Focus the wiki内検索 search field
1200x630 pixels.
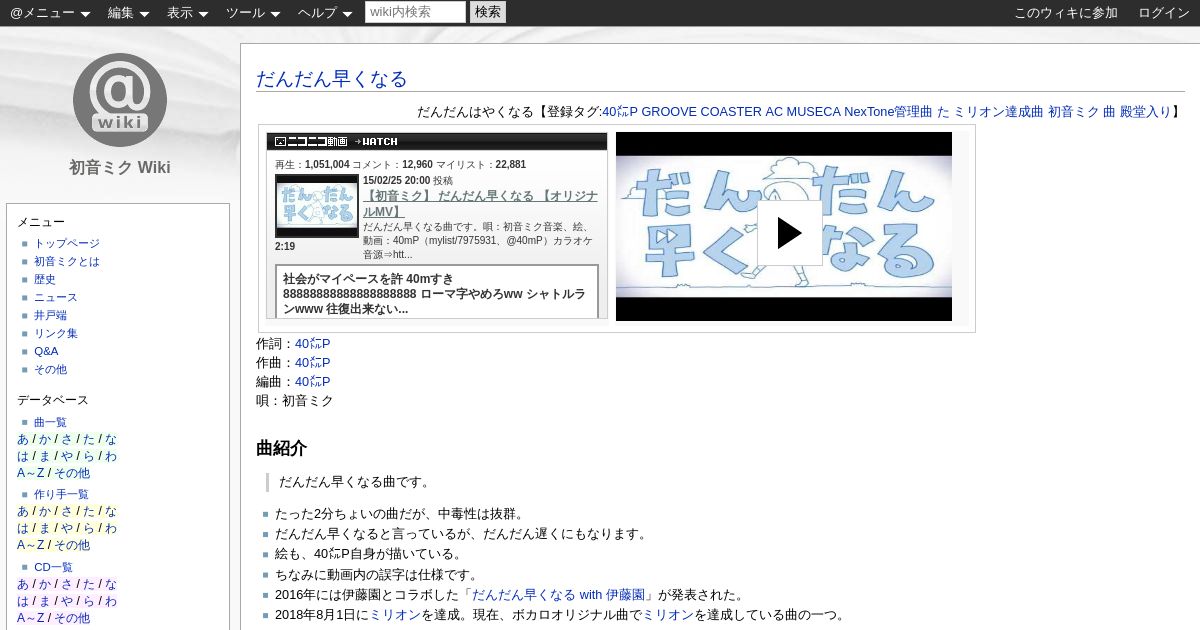415,12
